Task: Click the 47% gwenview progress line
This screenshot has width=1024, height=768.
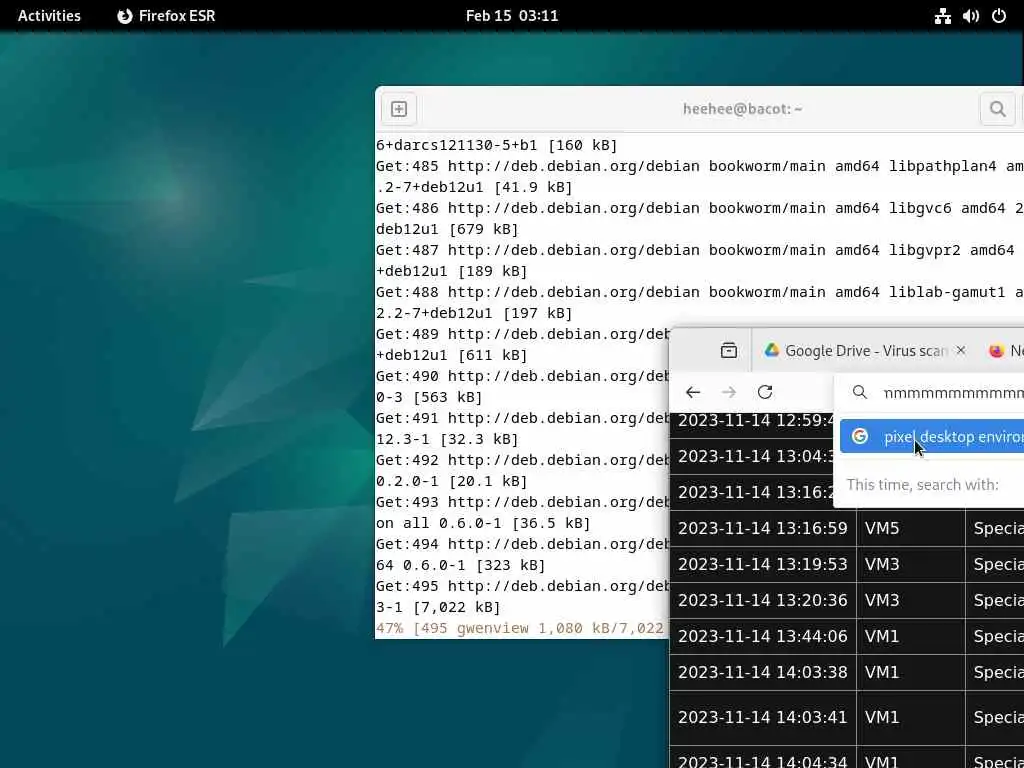Action: pos(522,628)
